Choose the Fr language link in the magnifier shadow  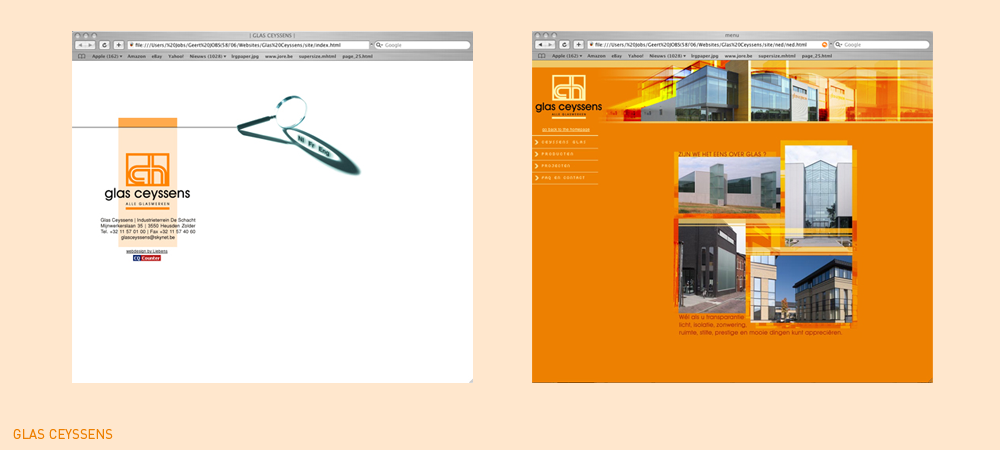312,143
